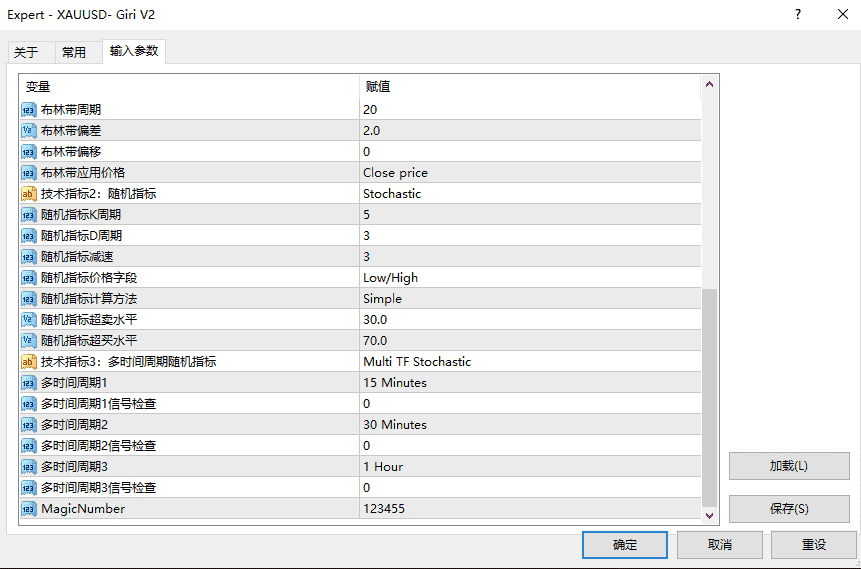Click the scrollbar down arrow
Image resolution: width=861 pixels, height=569 pixels.
pos(710,515)
